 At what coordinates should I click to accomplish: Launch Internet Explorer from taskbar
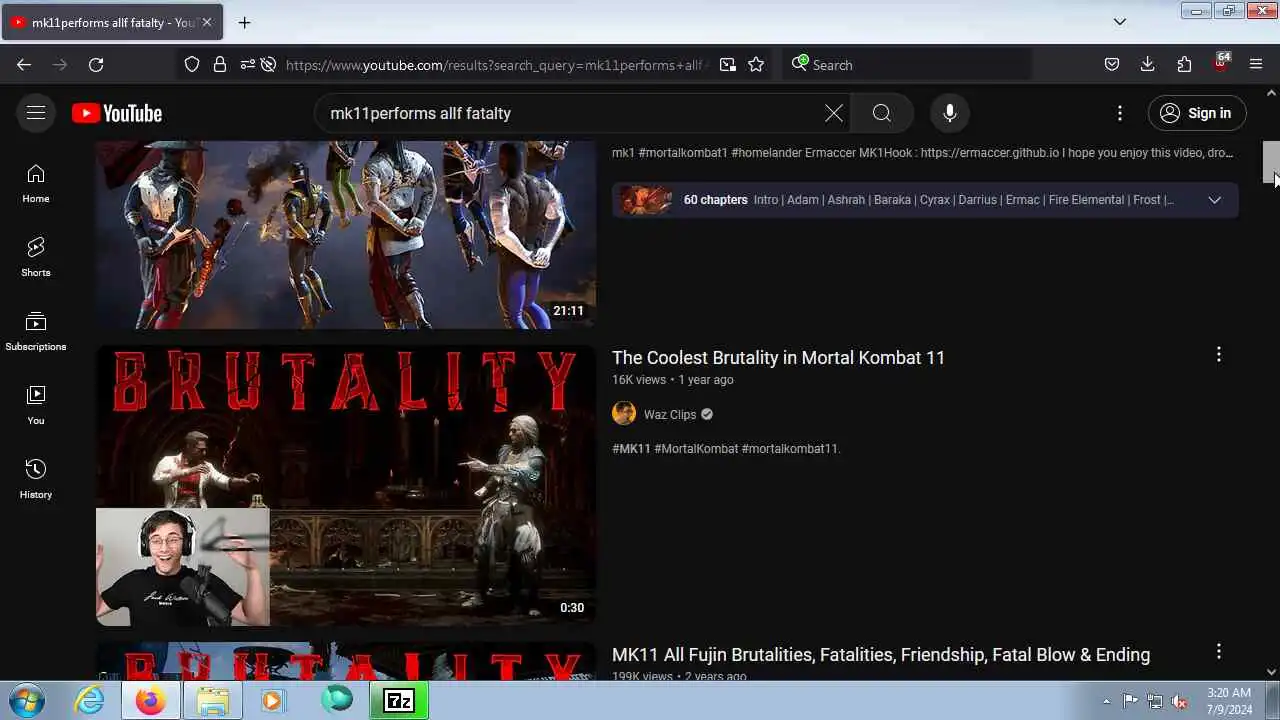[90, 701]
